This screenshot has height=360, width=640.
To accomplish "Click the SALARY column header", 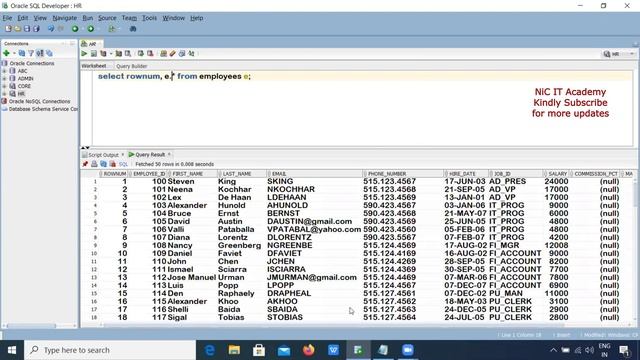I will (557, 174).
